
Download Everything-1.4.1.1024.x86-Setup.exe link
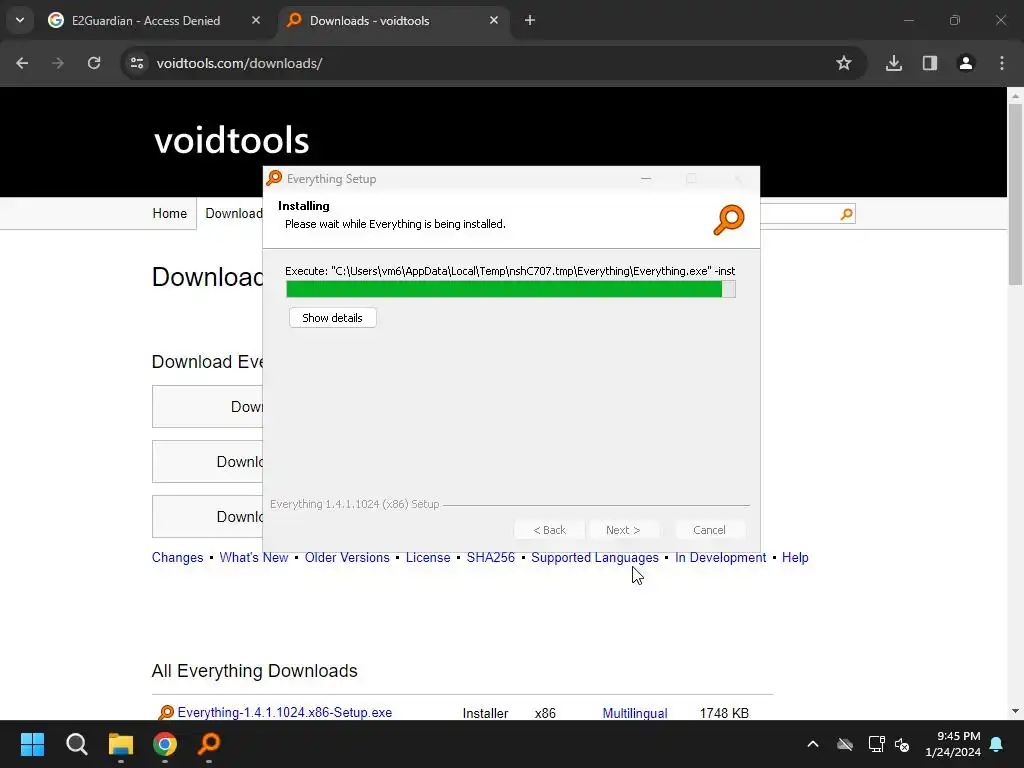pyautogui.click(x=285, y=712)
